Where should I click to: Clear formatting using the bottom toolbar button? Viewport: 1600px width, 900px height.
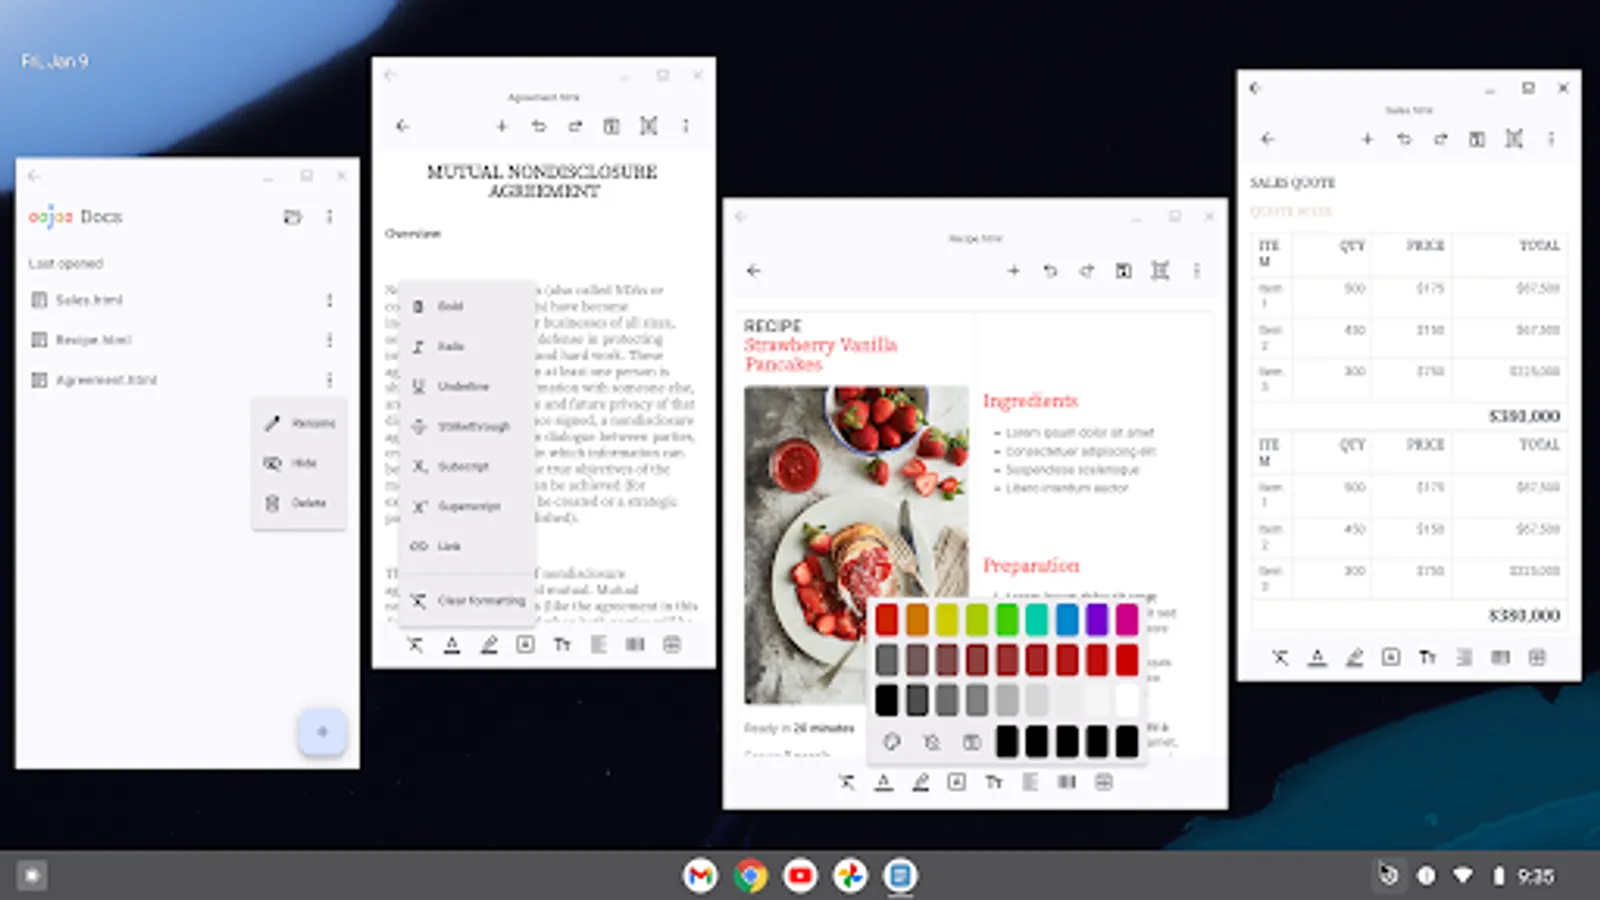848,782
